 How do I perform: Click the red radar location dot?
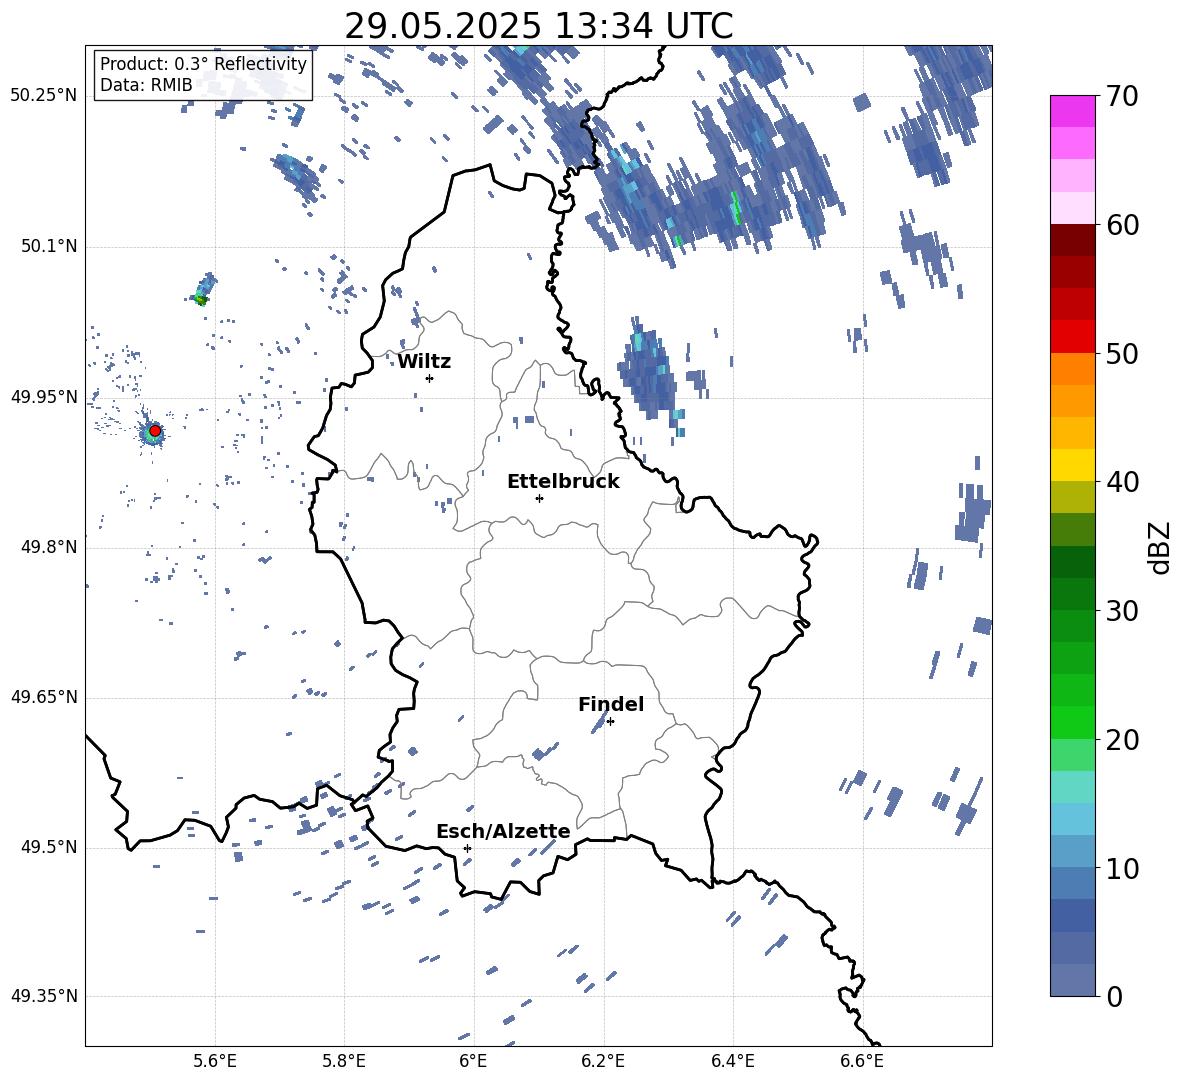coord(155,430)
